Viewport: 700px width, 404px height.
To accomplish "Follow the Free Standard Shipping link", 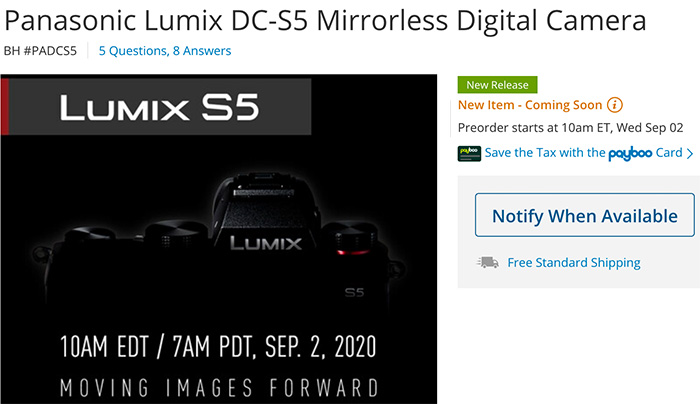I will pos(573,263).
